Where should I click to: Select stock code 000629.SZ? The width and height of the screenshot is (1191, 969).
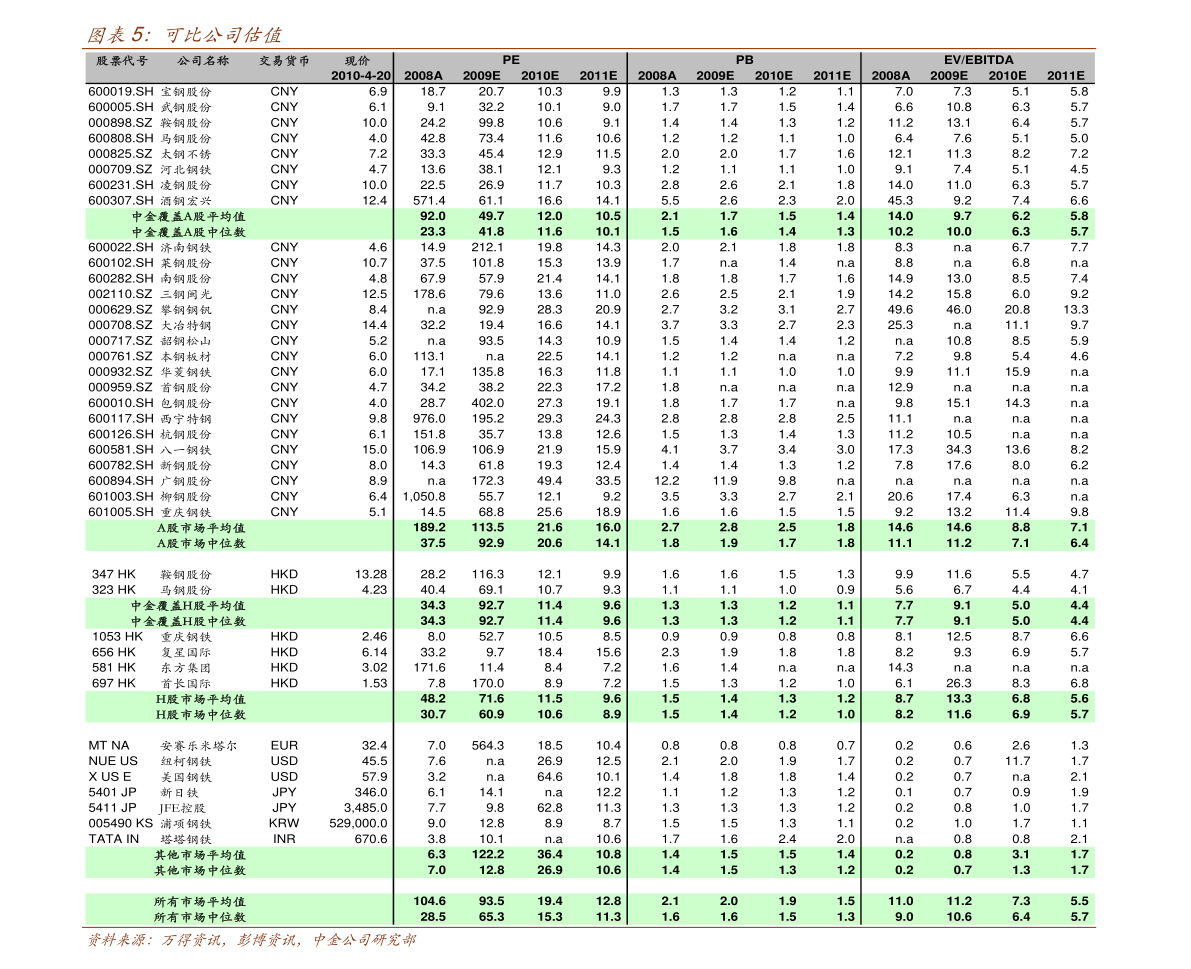pyautogui.click(x=120, y=310)
